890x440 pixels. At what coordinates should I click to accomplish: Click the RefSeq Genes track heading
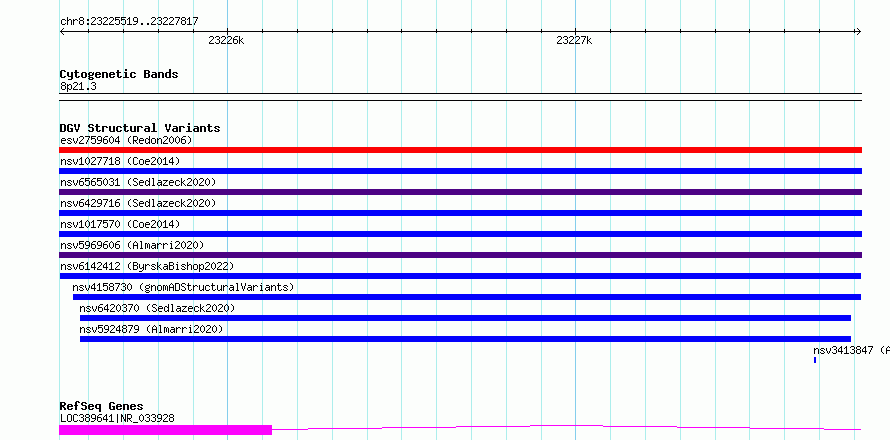(x=102, y=406)
